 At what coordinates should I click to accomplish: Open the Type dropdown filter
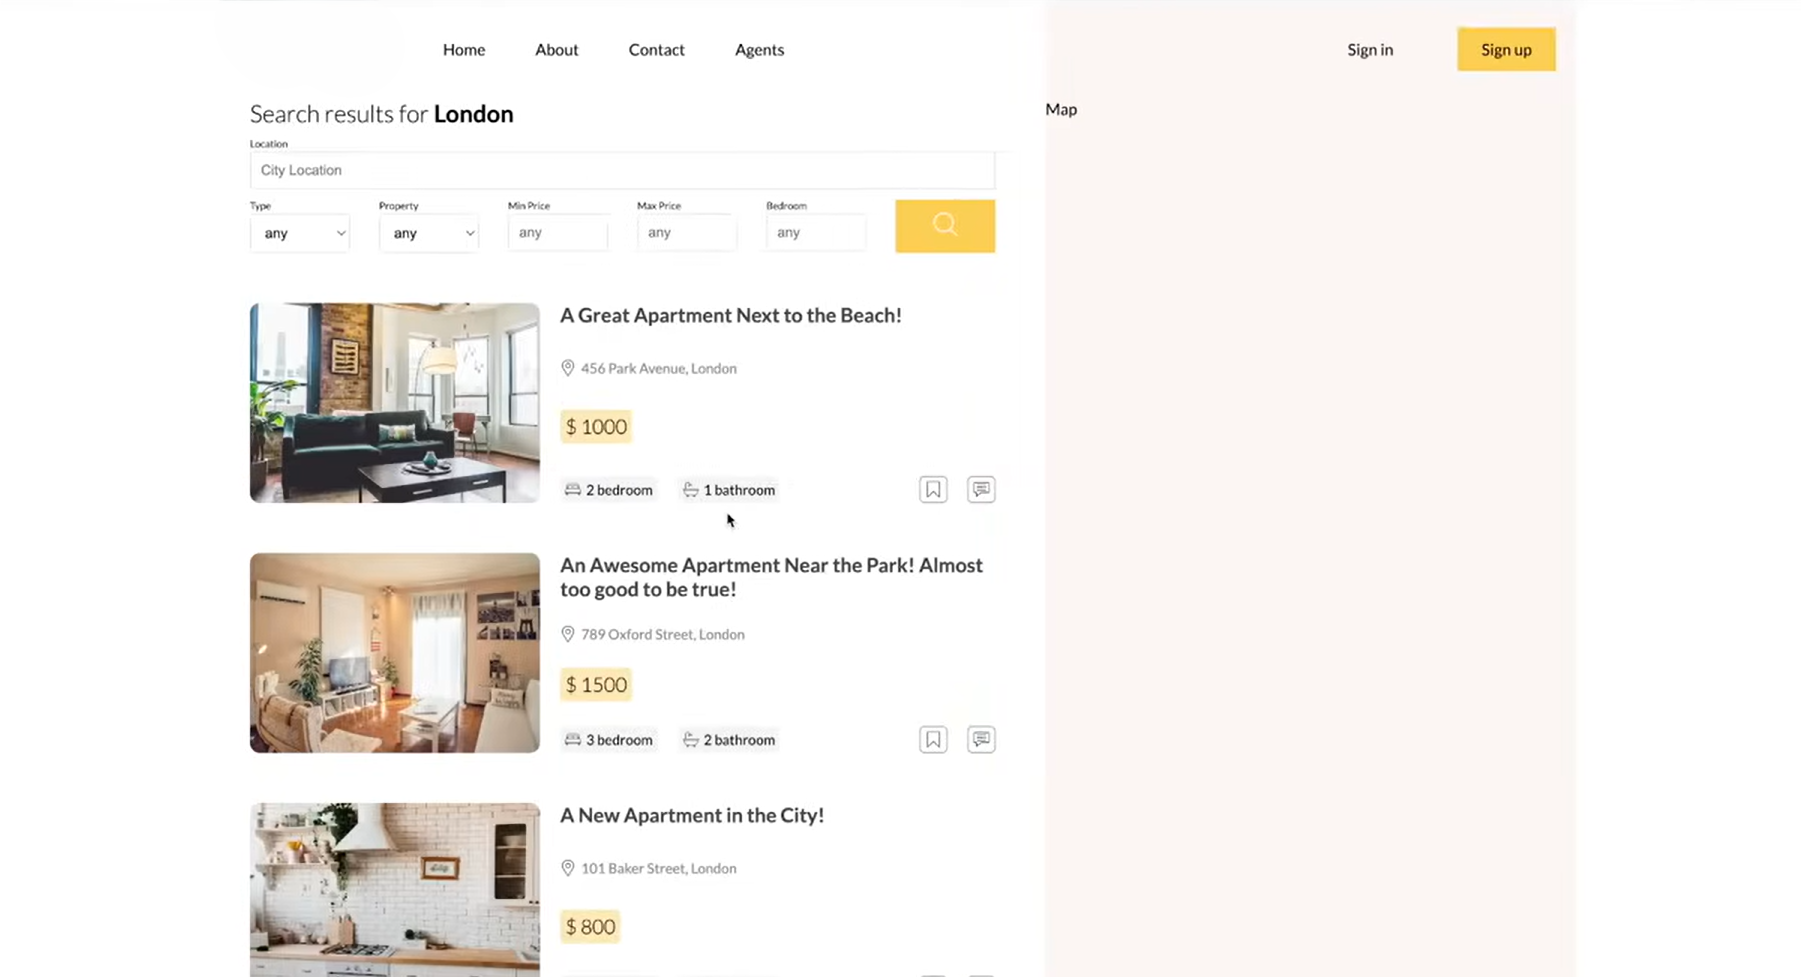[x=300, y=233]
